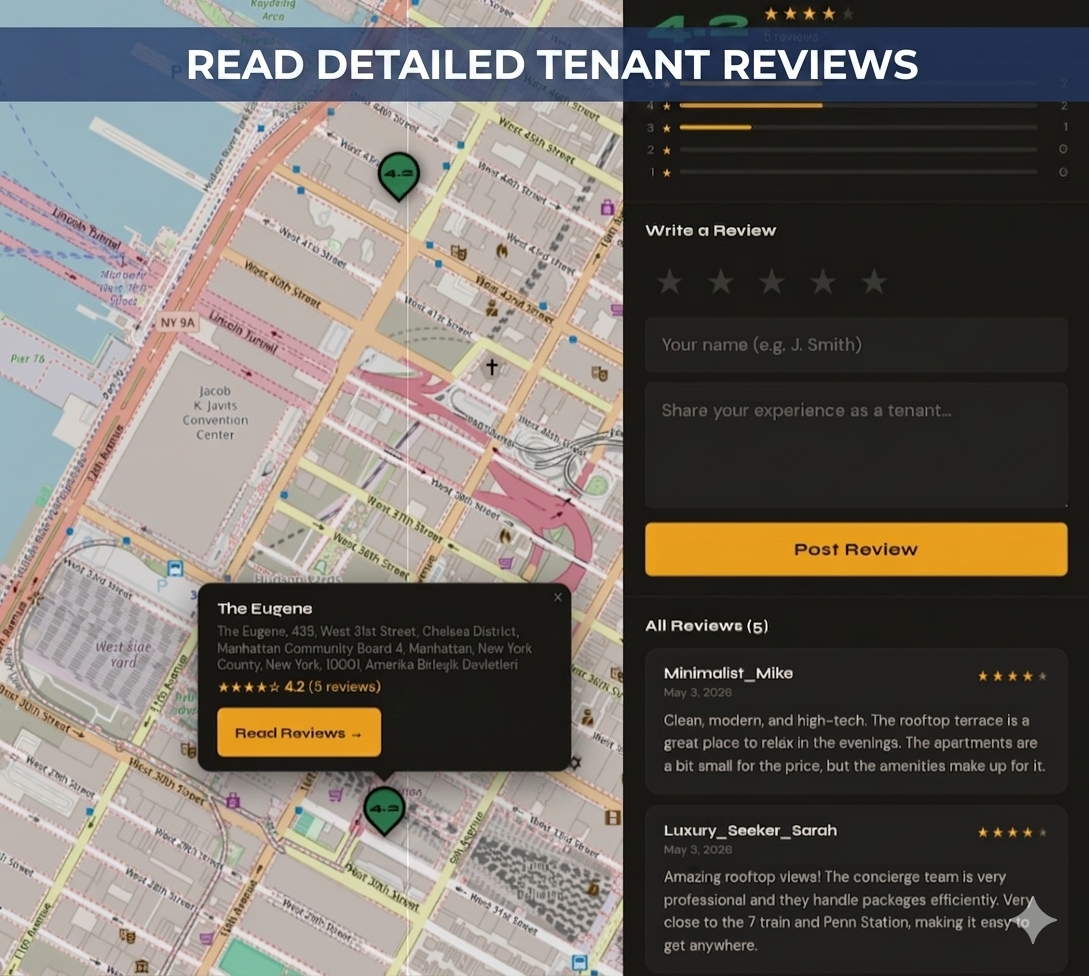Open Read Reviews for The Eugene
The image size is (1089, 976).
tap(299, 732)
